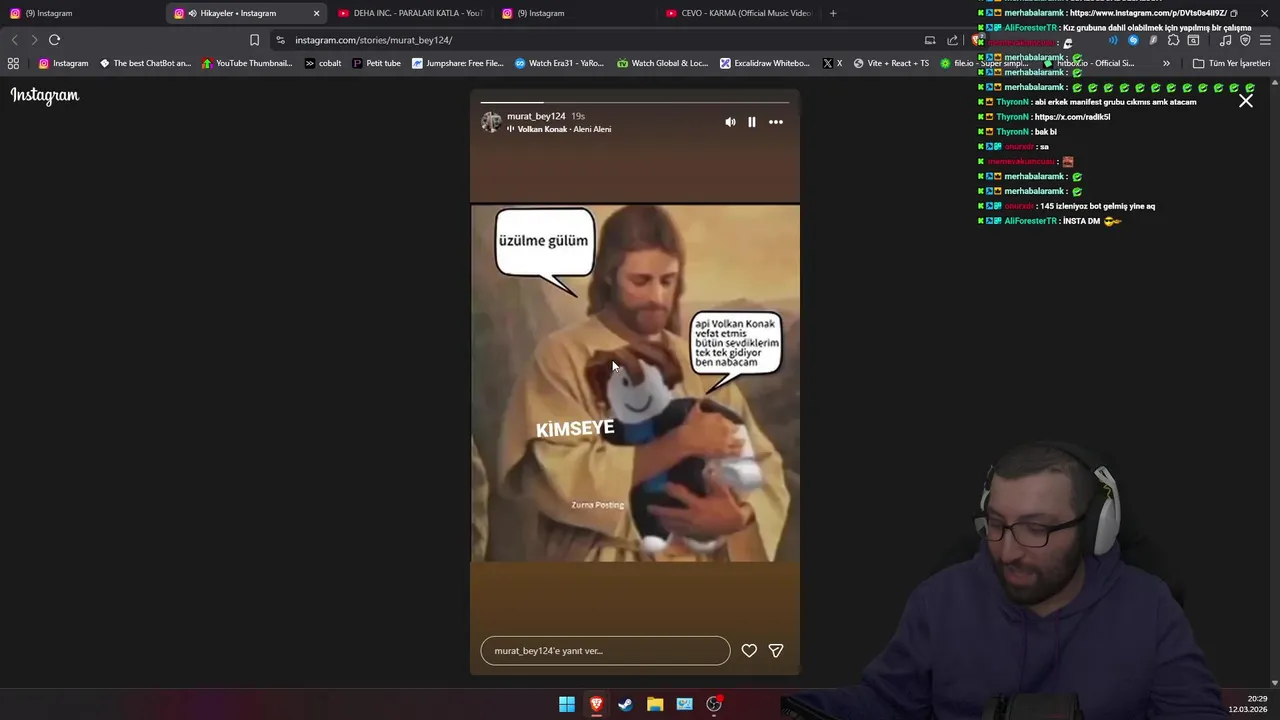
Task: Open the media control music note icon
Action: (x=1225, y=40)
